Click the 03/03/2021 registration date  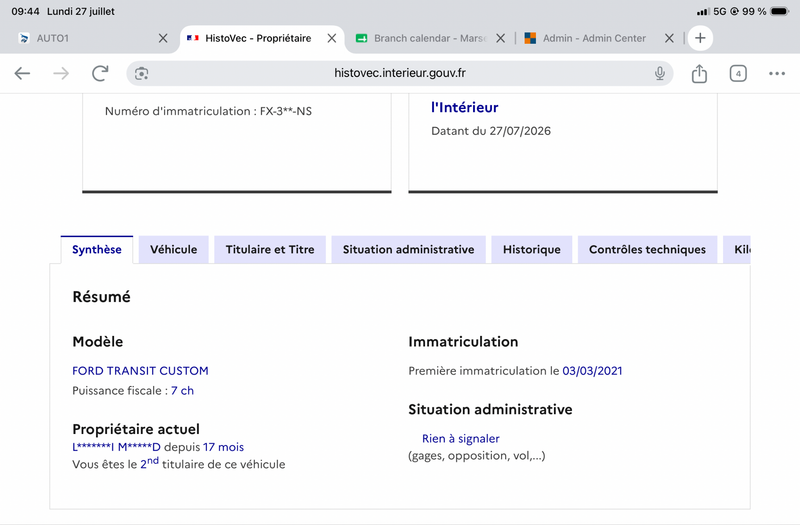(x=592, y=371)
